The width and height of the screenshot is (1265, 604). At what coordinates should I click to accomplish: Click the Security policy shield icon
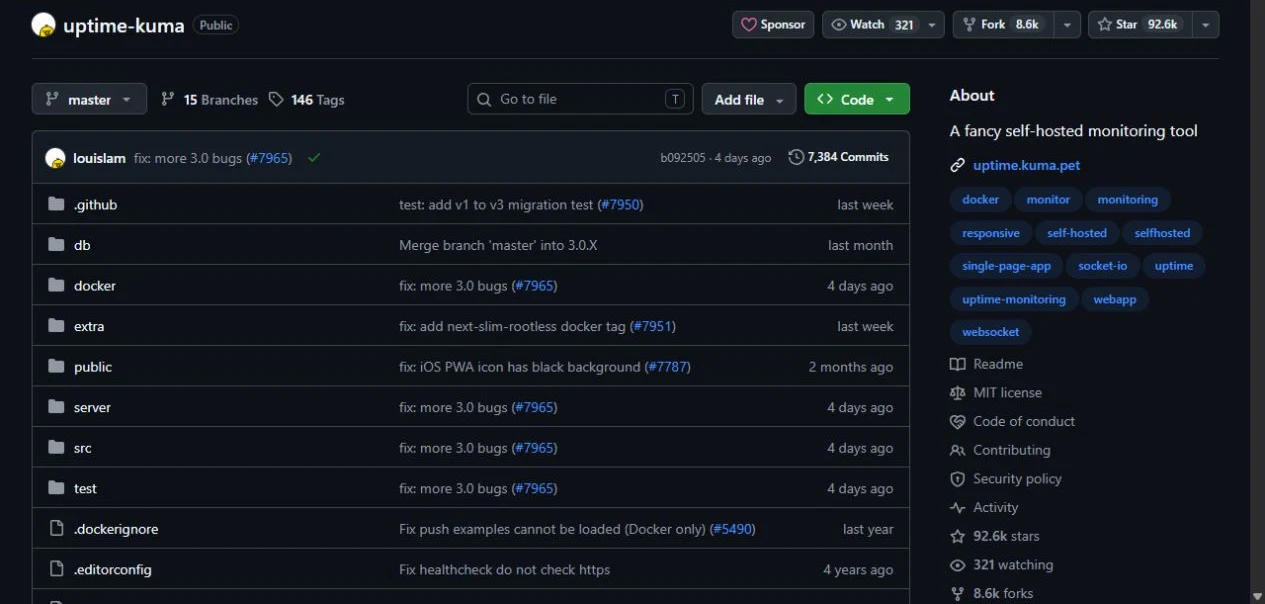957,479
